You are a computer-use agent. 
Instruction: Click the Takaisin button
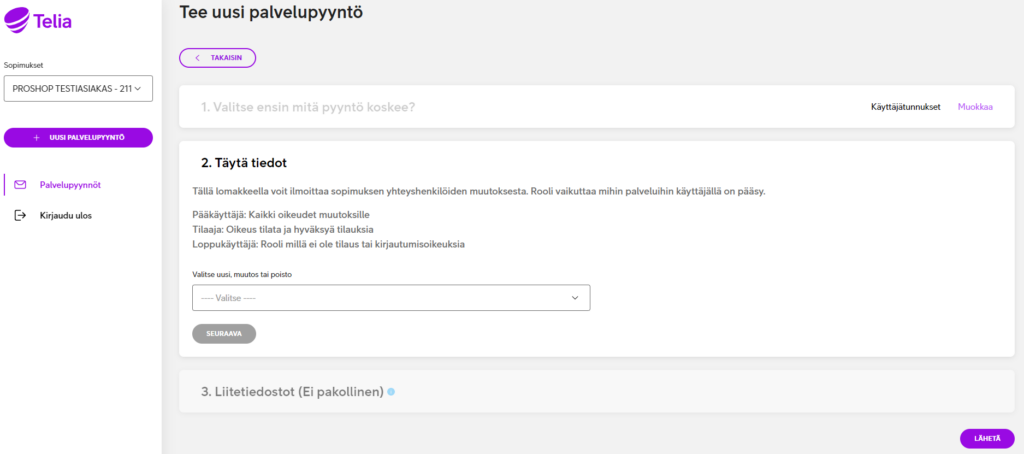[217, 58]
